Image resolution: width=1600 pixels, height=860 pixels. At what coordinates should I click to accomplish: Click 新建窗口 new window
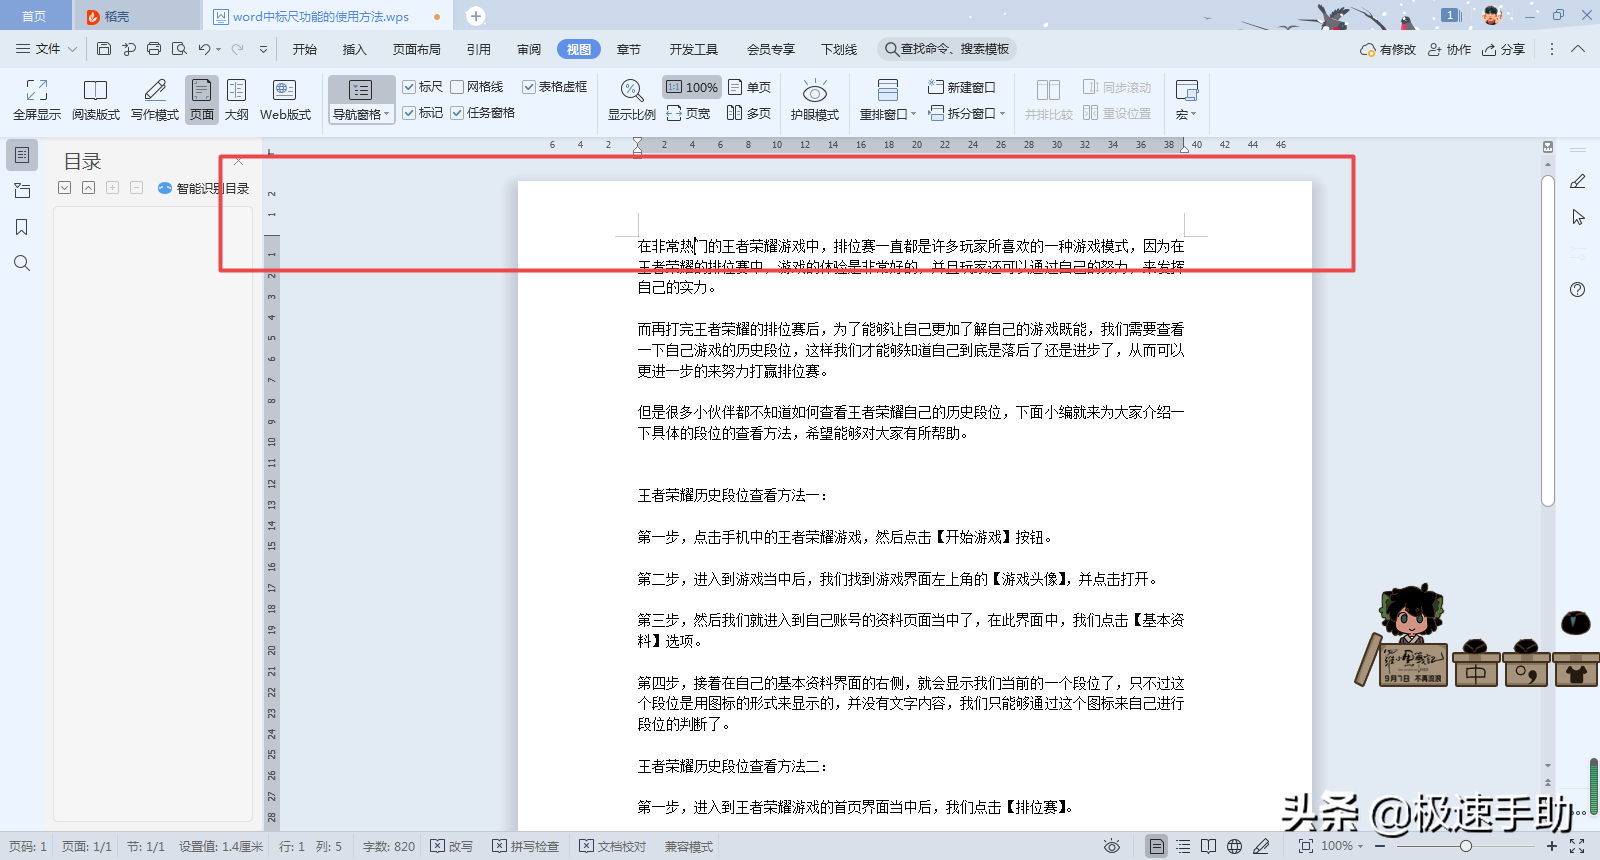coord(962,87)
